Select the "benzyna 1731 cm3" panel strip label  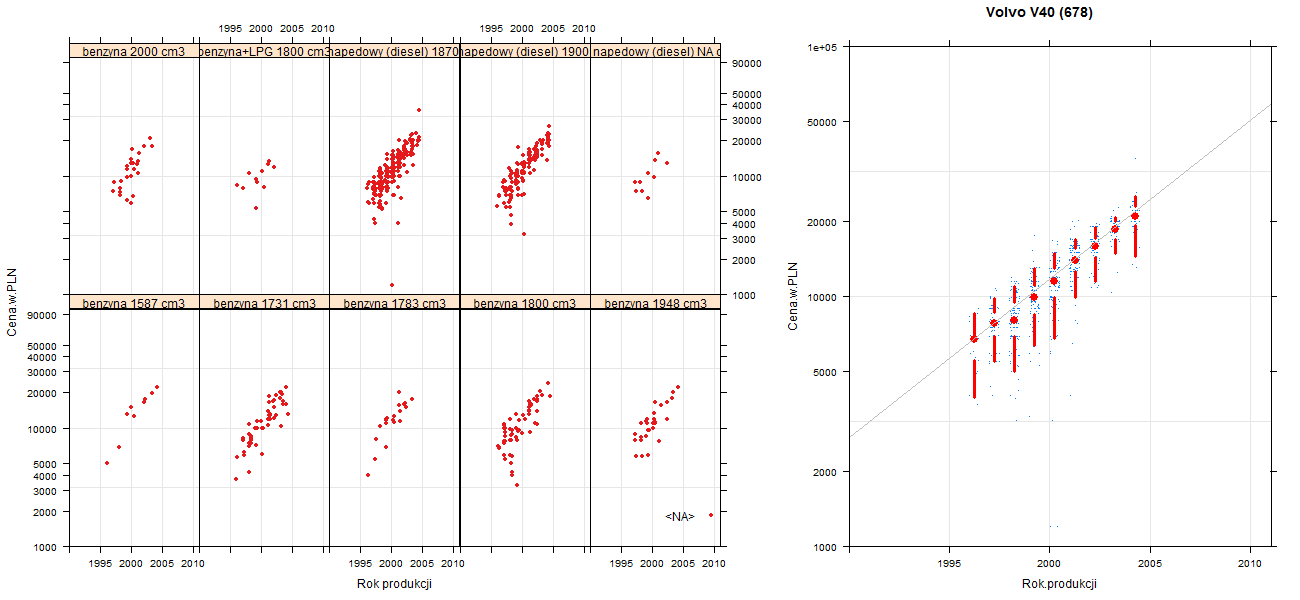[x=264, y=303]
